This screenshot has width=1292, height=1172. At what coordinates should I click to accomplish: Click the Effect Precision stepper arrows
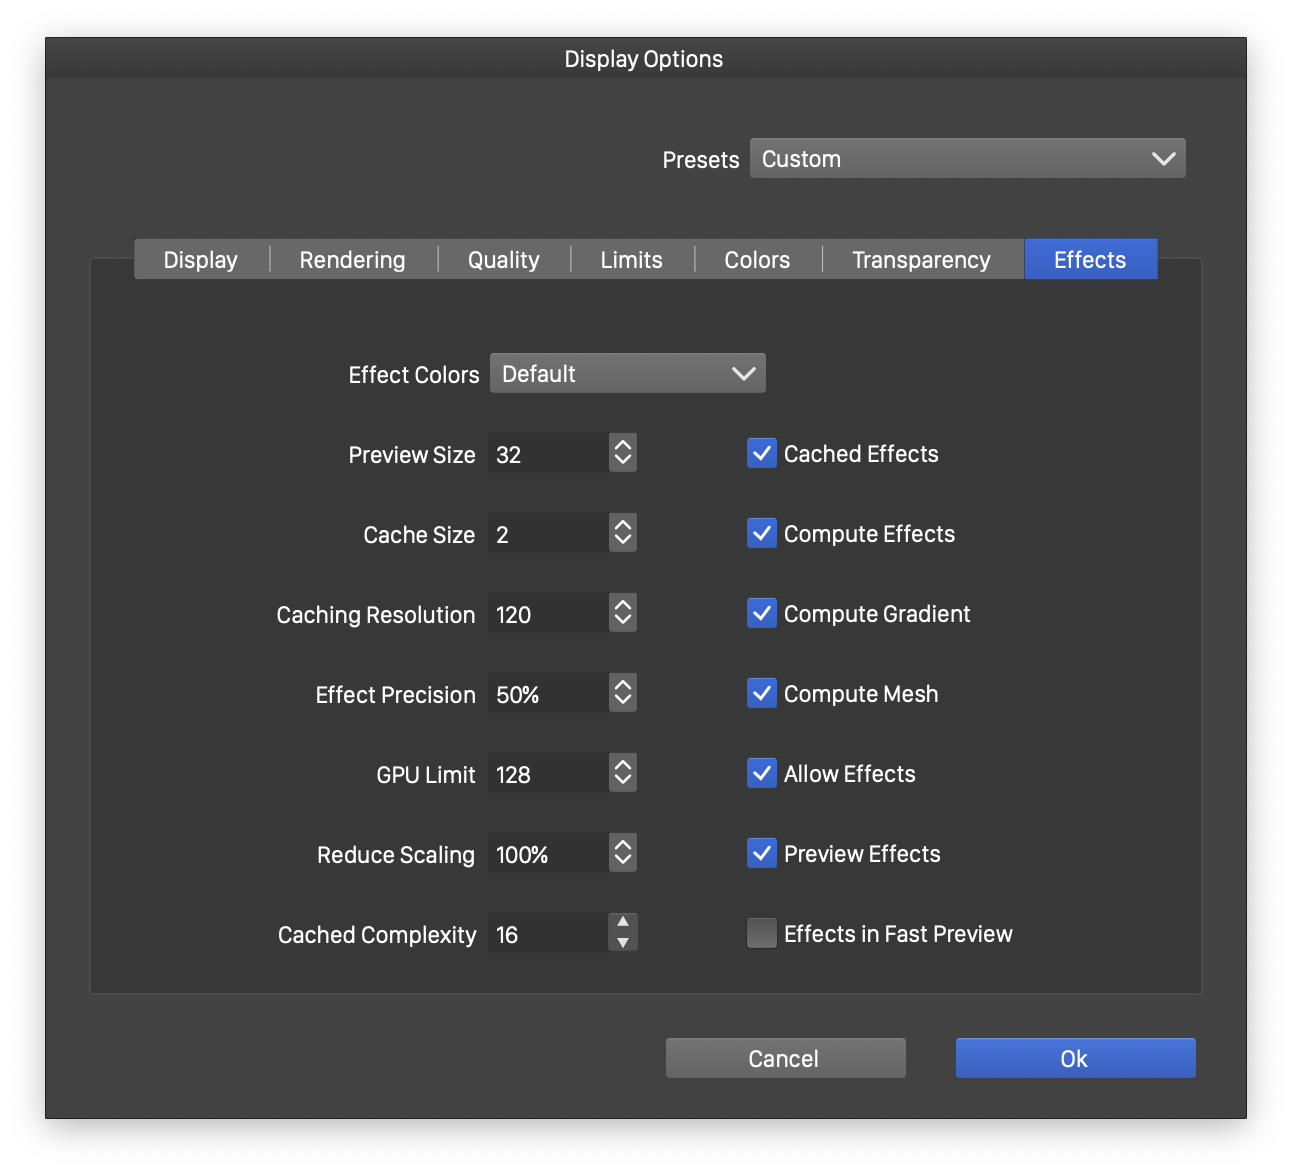[622, 693]
